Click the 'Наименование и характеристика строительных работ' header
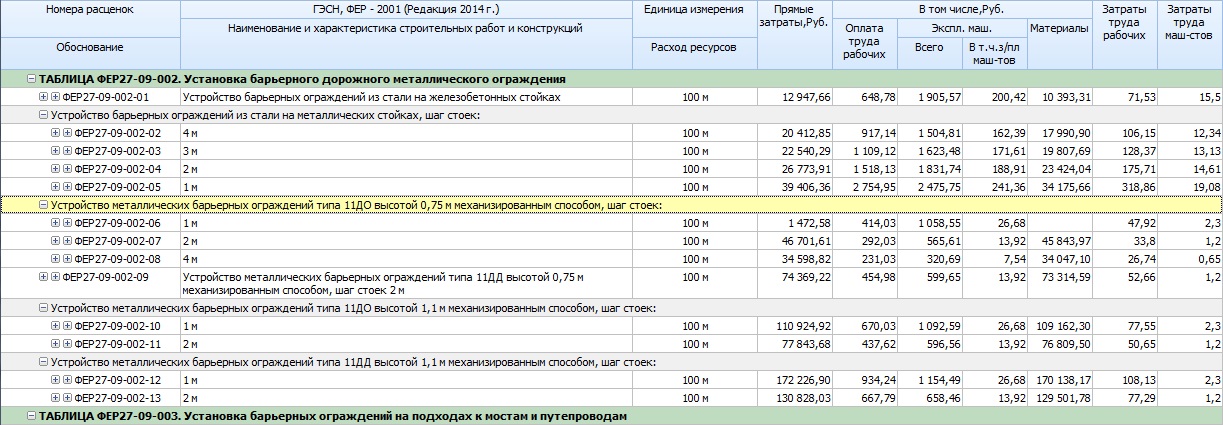Screen dimensions: 1223x425 tap(406, 28)
